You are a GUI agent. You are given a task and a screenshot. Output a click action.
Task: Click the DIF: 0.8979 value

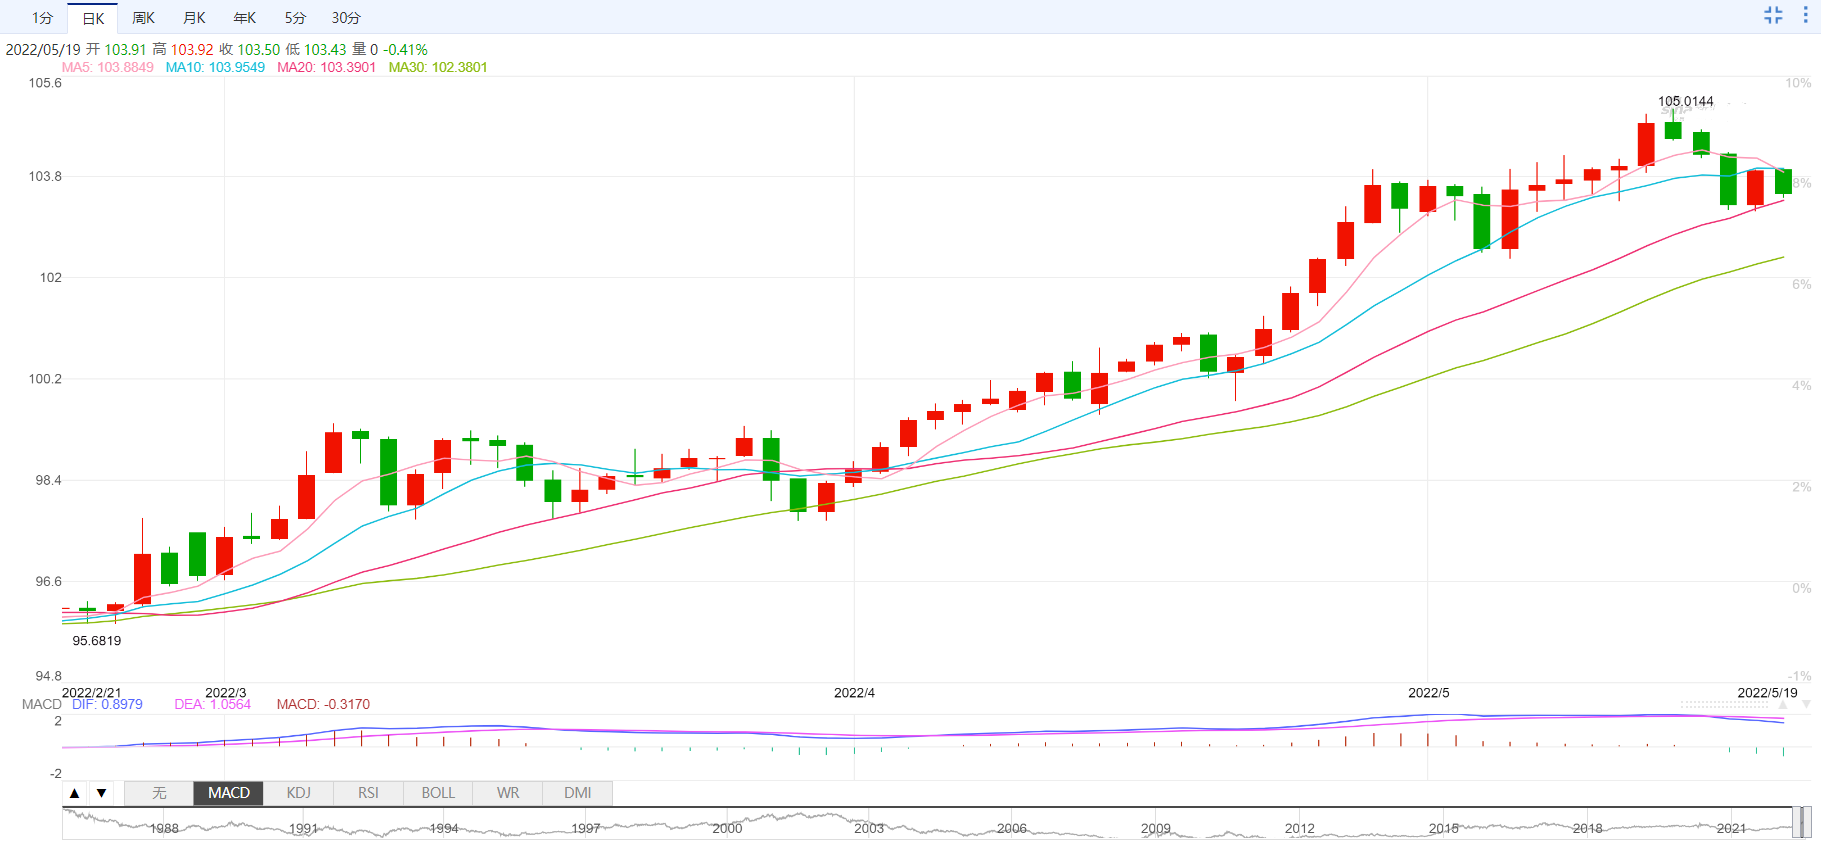107,704
